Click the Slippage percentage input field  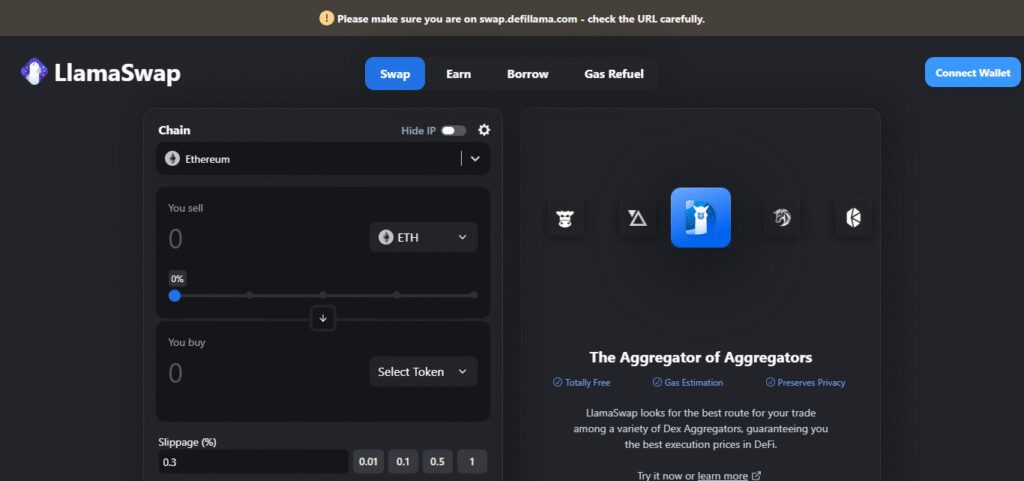pyautogui.click(x=253, y=461)
